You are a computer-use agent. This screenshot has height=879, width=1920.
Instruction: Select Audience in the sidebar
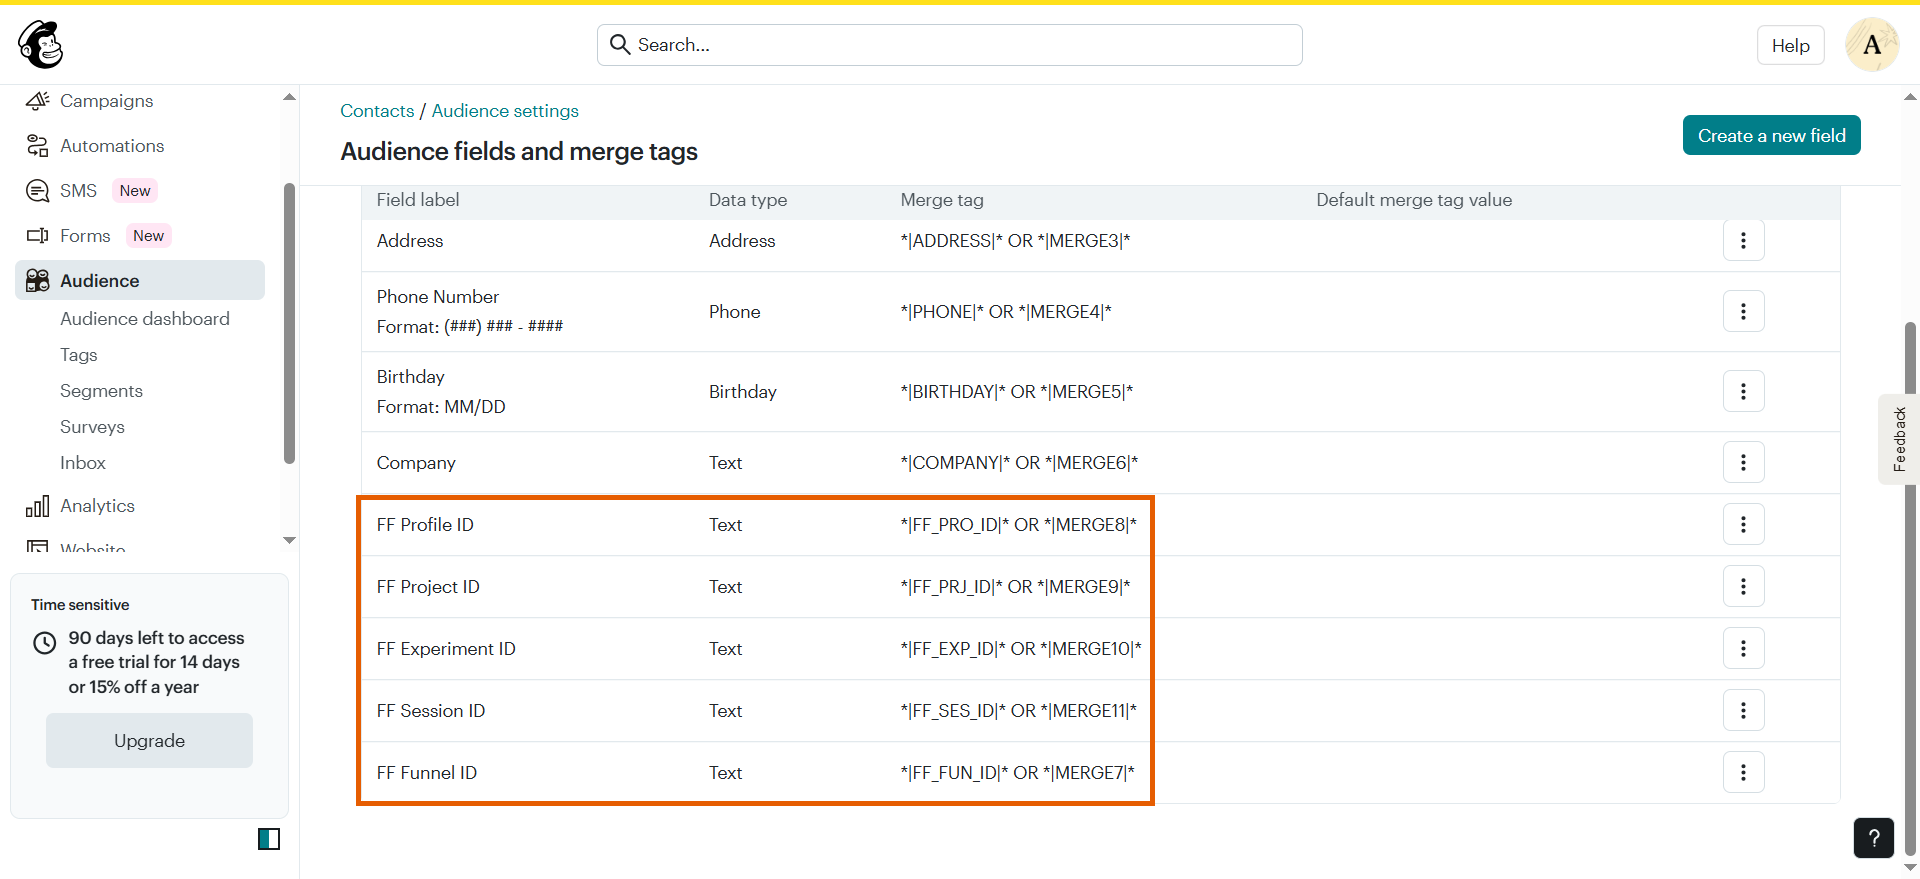click(x=140, y=281)
